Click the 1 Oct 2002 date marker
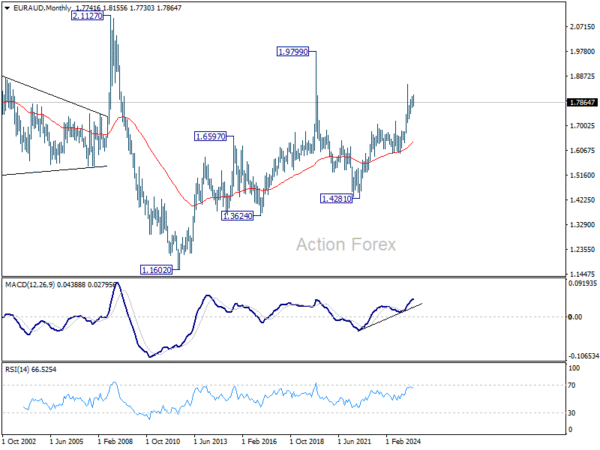 click(x=19, y=442)
